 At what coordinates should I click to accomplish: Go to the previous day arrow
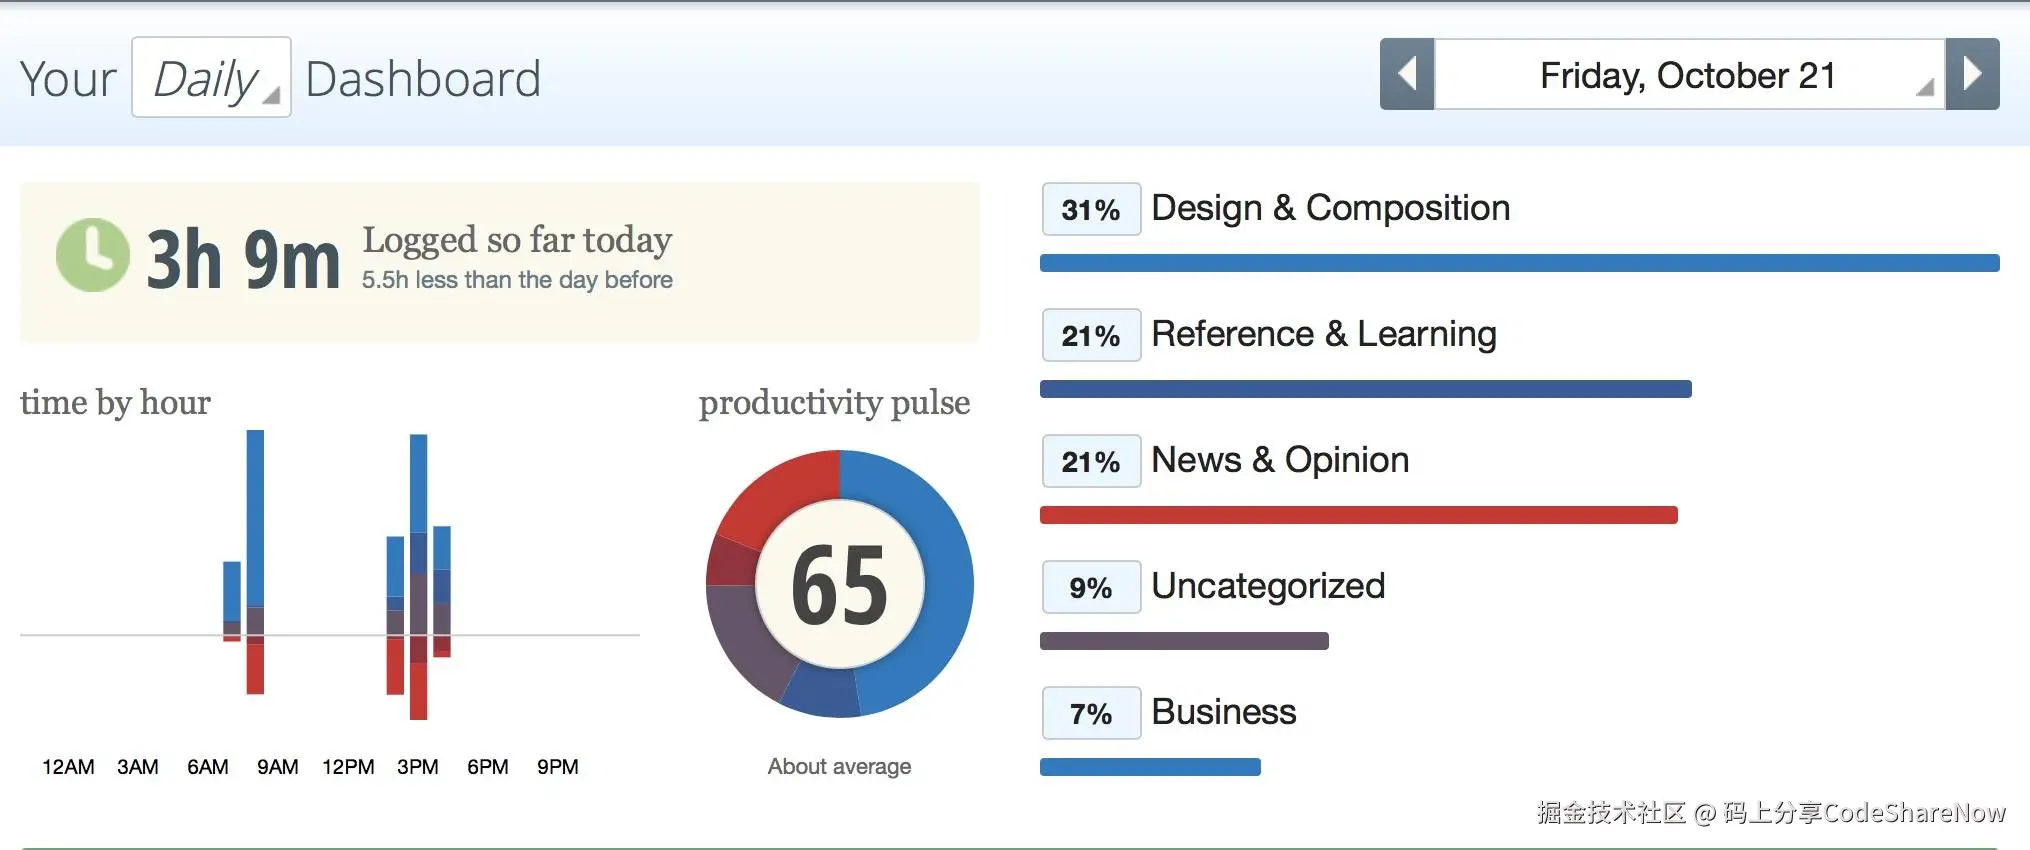coord(1407,74)
